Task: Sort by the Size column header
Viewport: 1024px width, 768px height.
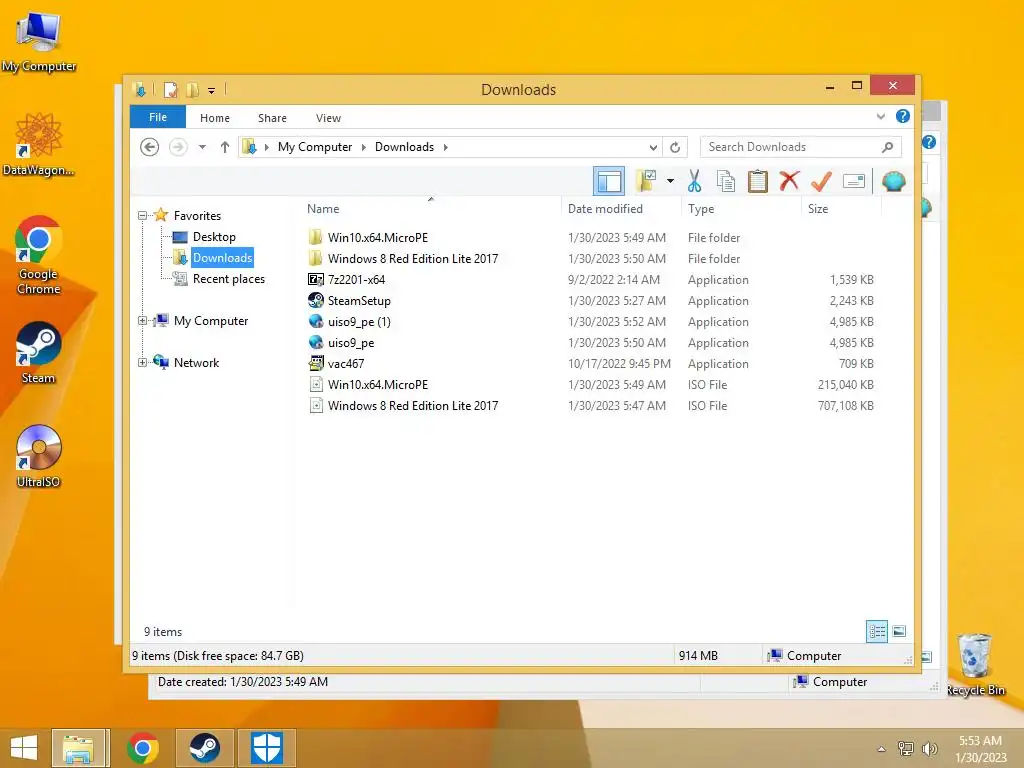Action: click(x=818, y=209)
